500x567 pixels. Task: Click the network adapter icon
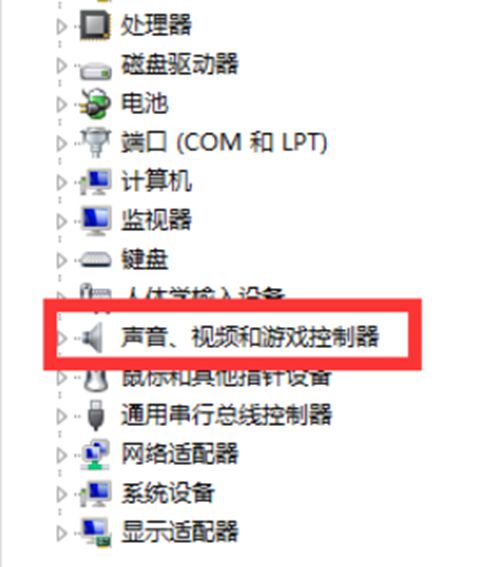point(95,454)
